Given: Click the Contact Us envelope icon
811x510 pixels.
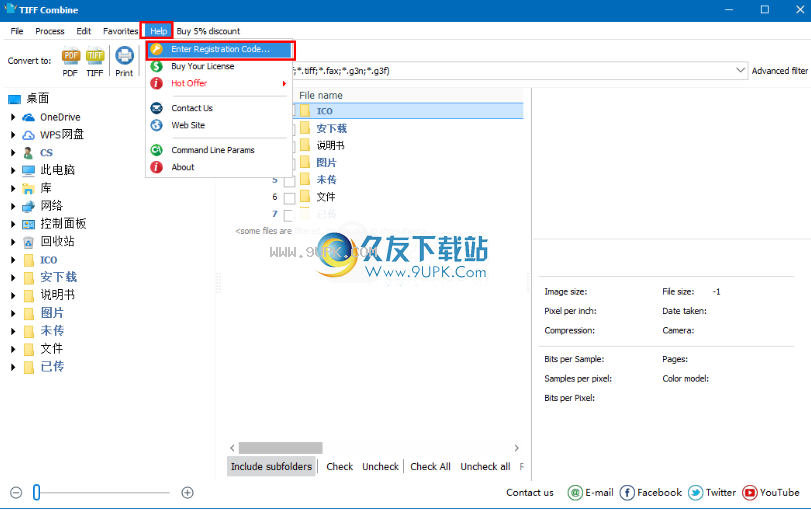Looking at the screenshot, I should 157,108.
